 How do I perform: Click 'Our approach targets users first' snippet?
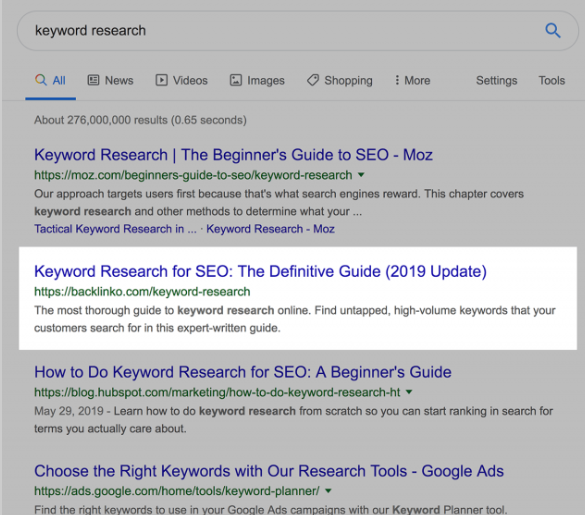279,202
